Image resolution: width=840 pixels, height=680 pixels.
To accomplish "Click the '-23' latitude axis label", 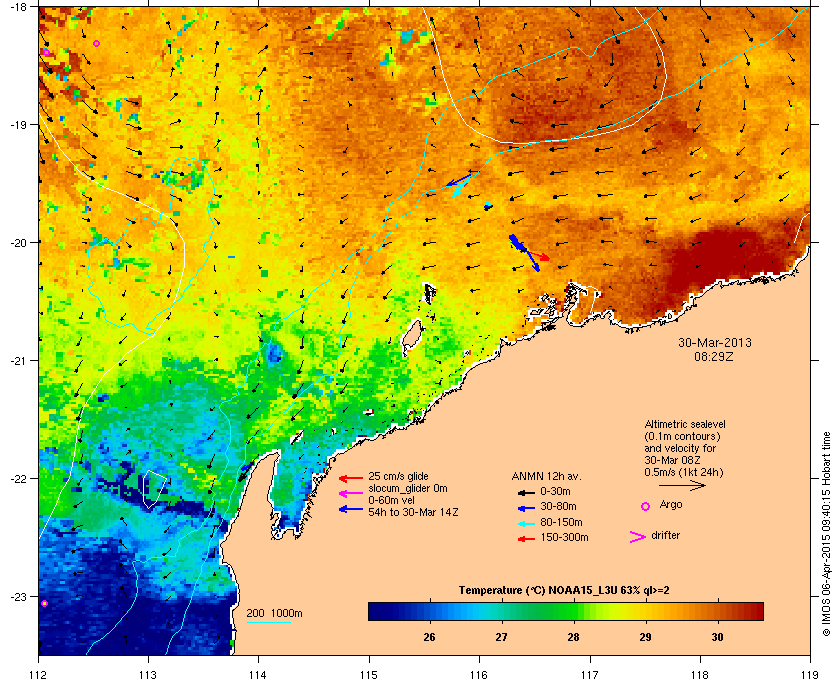I will point(18,596).
